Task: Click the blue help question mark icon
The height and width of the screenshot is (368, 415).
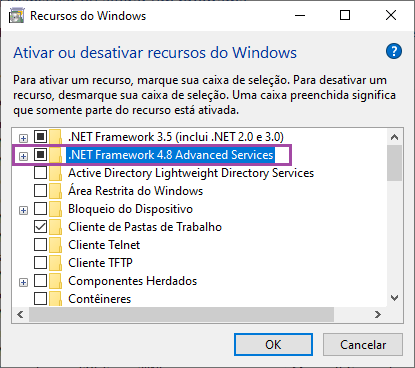Action: click(394, 51)
